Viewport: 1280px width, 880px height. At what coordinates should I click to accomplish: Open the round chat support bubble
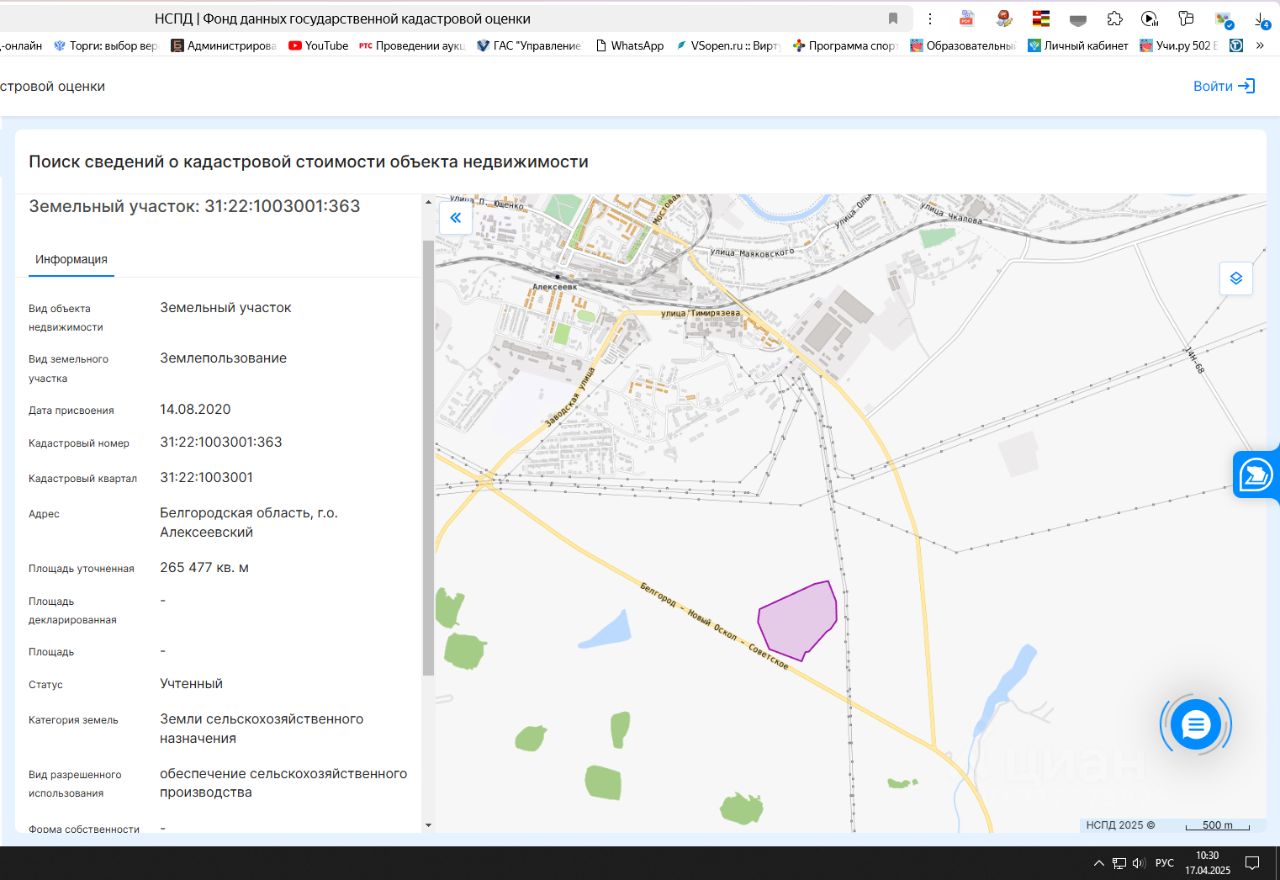[x=1196, y=724]
